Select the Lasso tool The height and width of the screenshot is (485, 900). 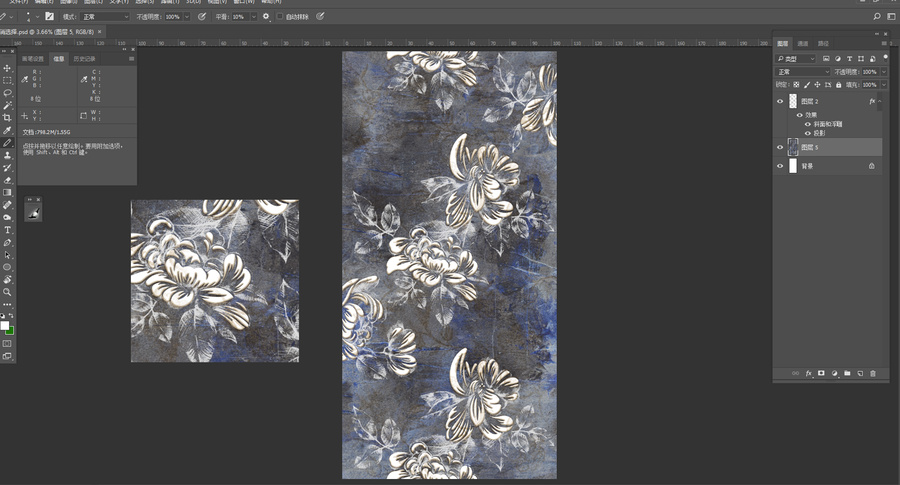pos(7,93)
